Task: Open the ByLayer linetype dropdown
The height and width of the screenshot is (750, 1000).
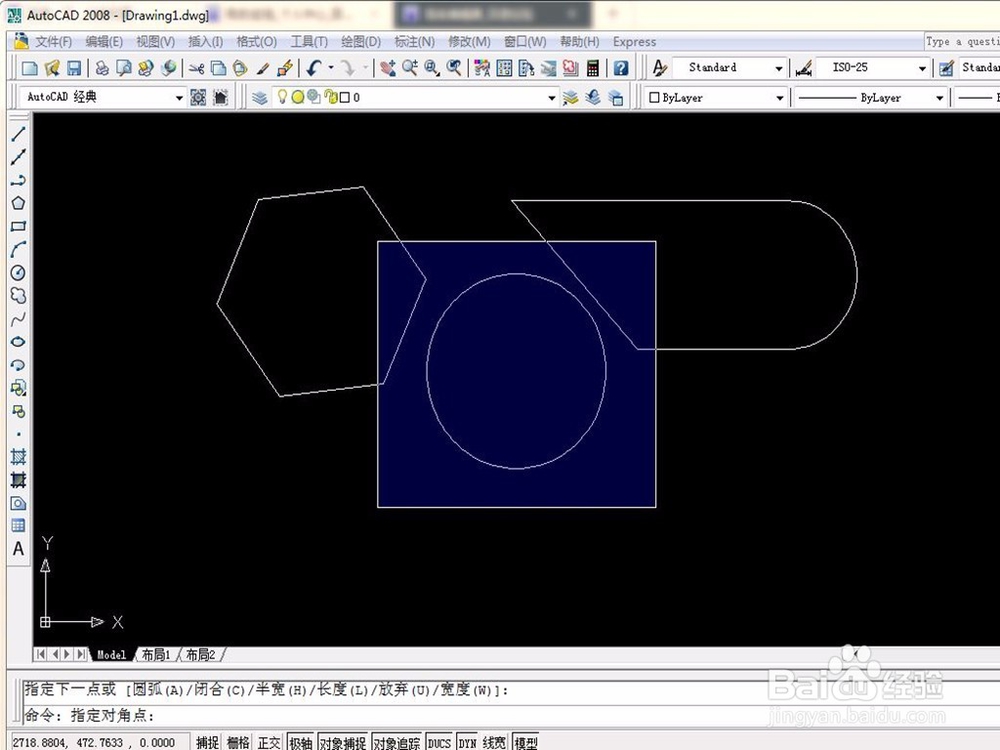Action: [x=939, y=98]
